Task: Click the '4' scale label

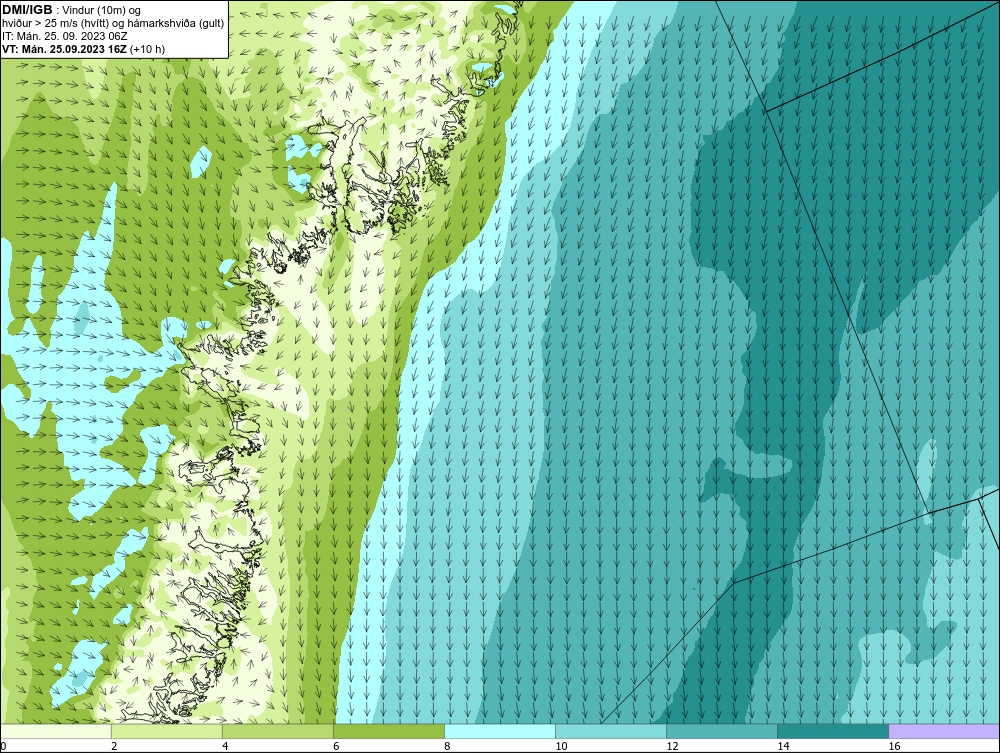Action: (x=224, y=746)
